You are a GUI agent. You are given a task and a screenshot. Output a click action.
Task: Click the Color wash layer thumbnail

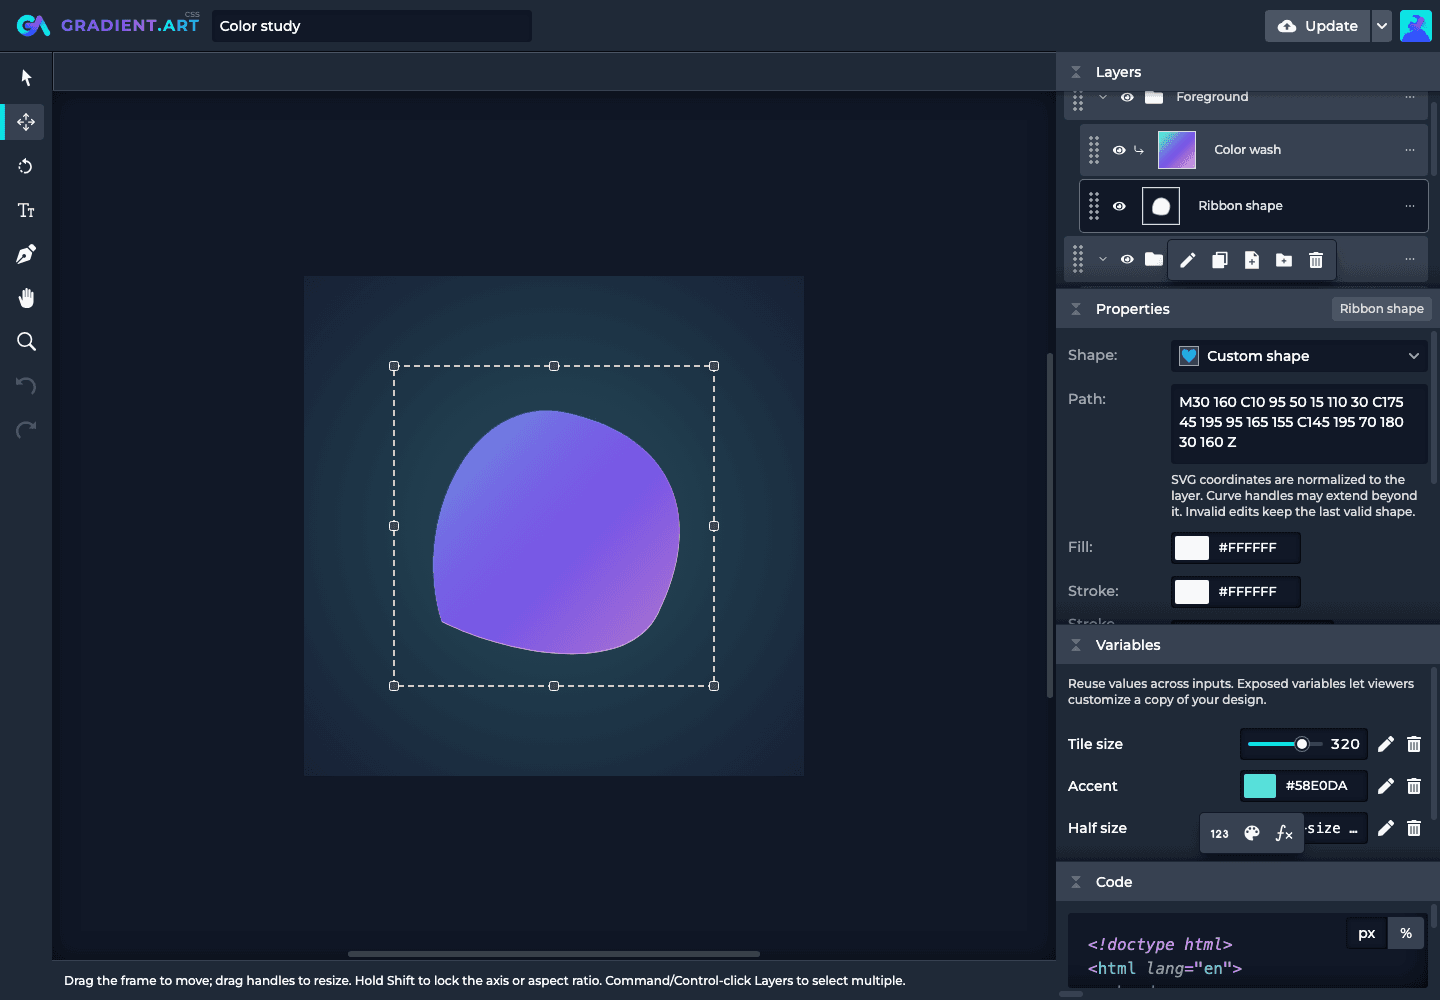tap(1177, 150)
